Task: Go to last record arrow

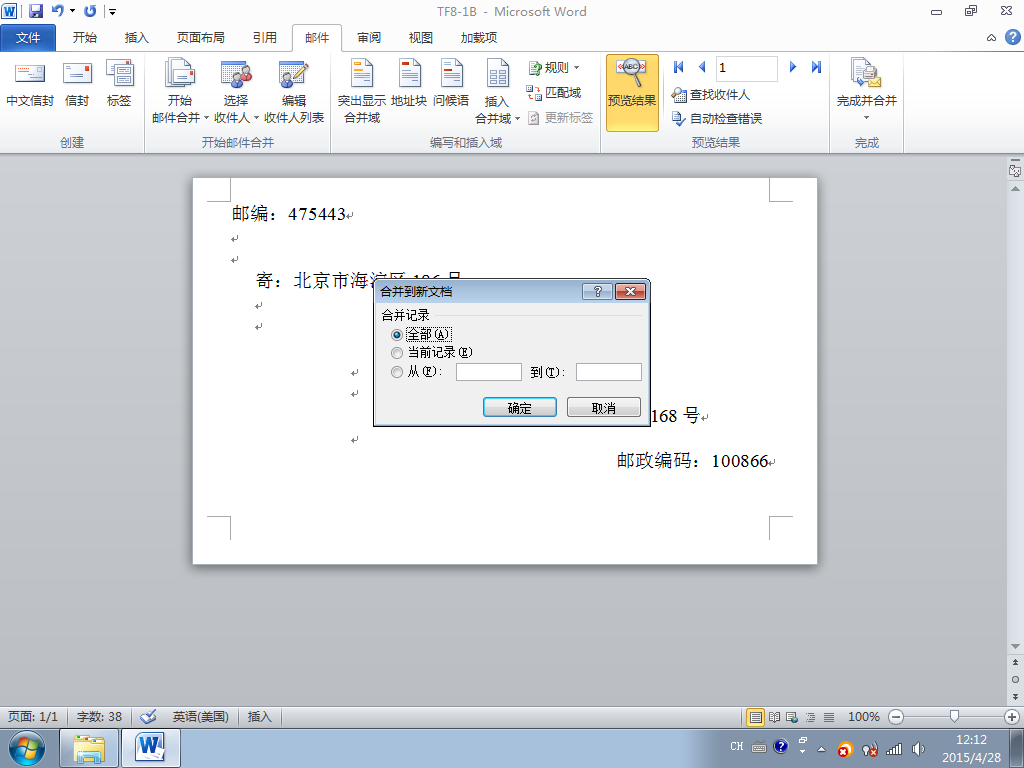Action: pyautogui.click(x=816, y=67)
